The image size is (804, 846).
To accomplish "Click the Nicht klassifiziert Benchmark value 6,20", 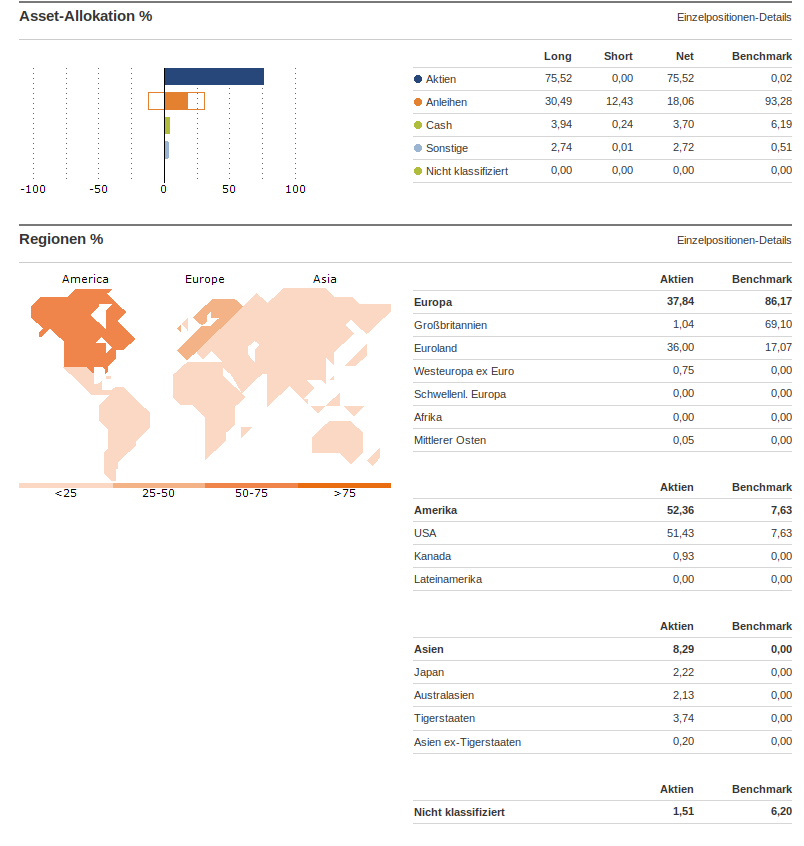I will (781, 811).
